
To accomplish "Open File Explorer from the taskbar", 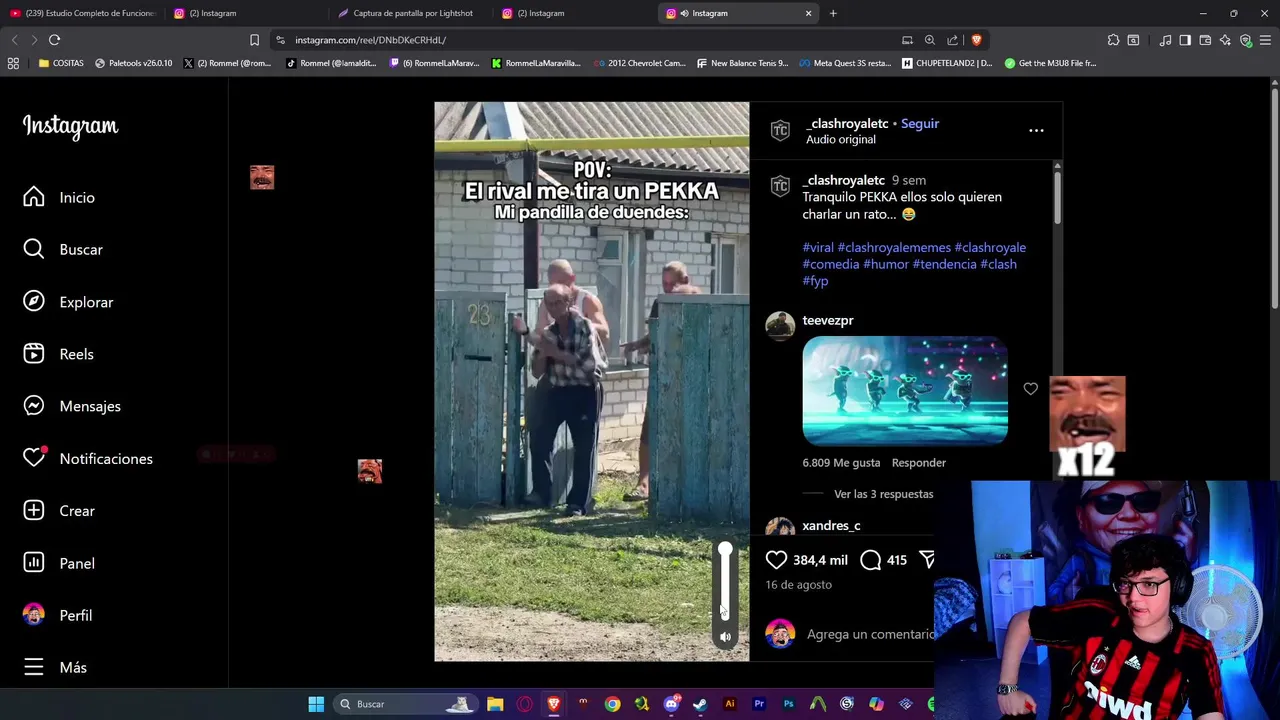I will point(495,704).
